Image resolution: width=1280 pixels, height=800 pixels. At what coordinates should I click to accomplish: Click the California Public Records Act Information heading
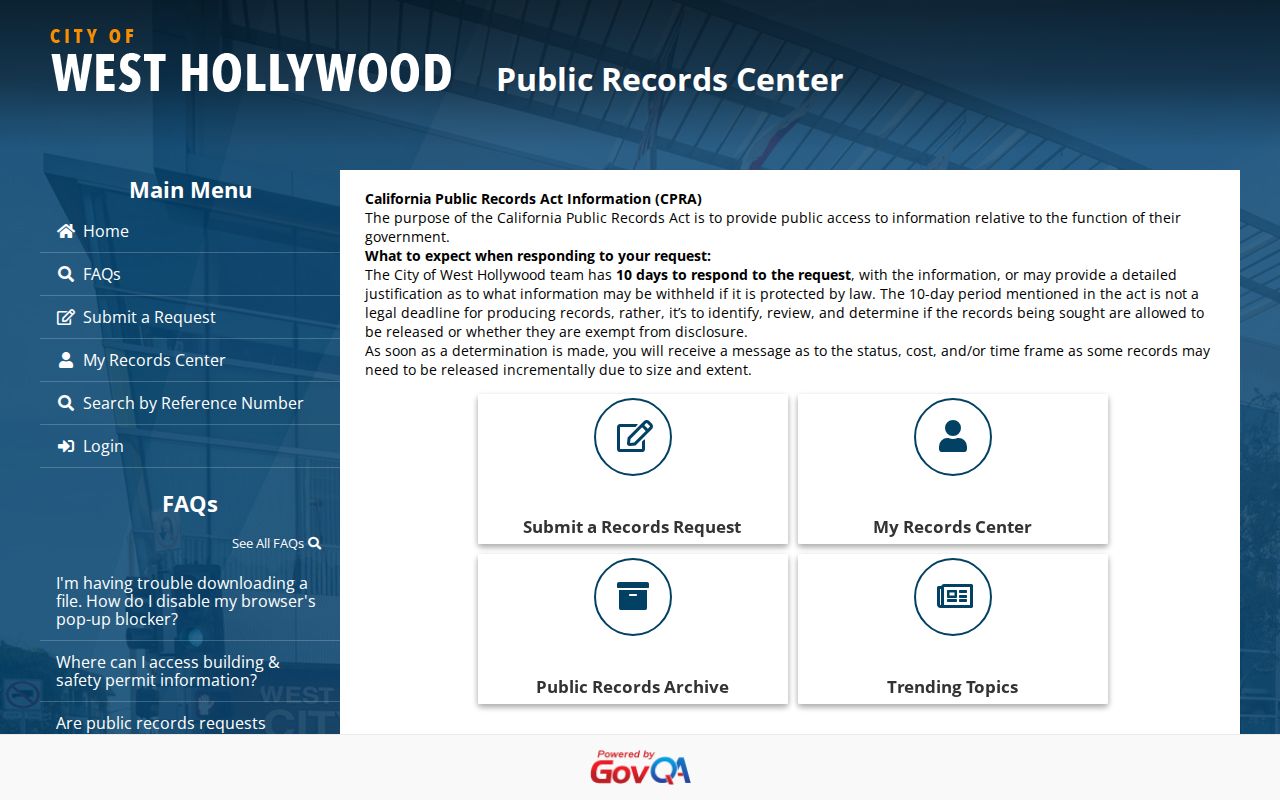[533, 199]
